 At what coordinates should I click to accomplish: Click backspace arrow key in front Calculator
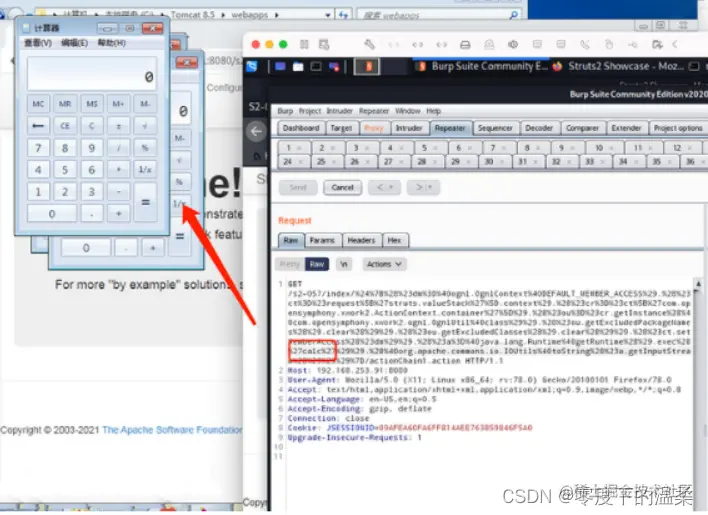tap(38, 125)
